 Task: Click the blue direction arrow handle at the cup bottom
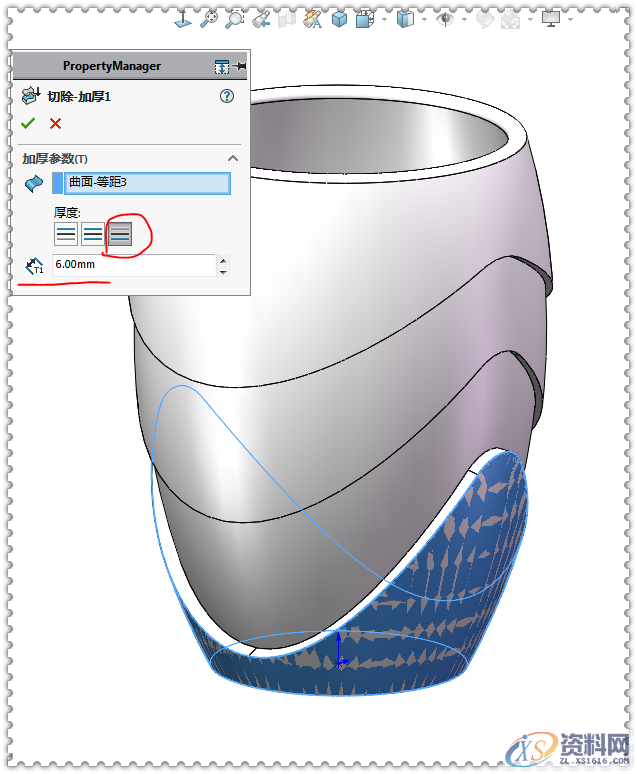point(338,650)
